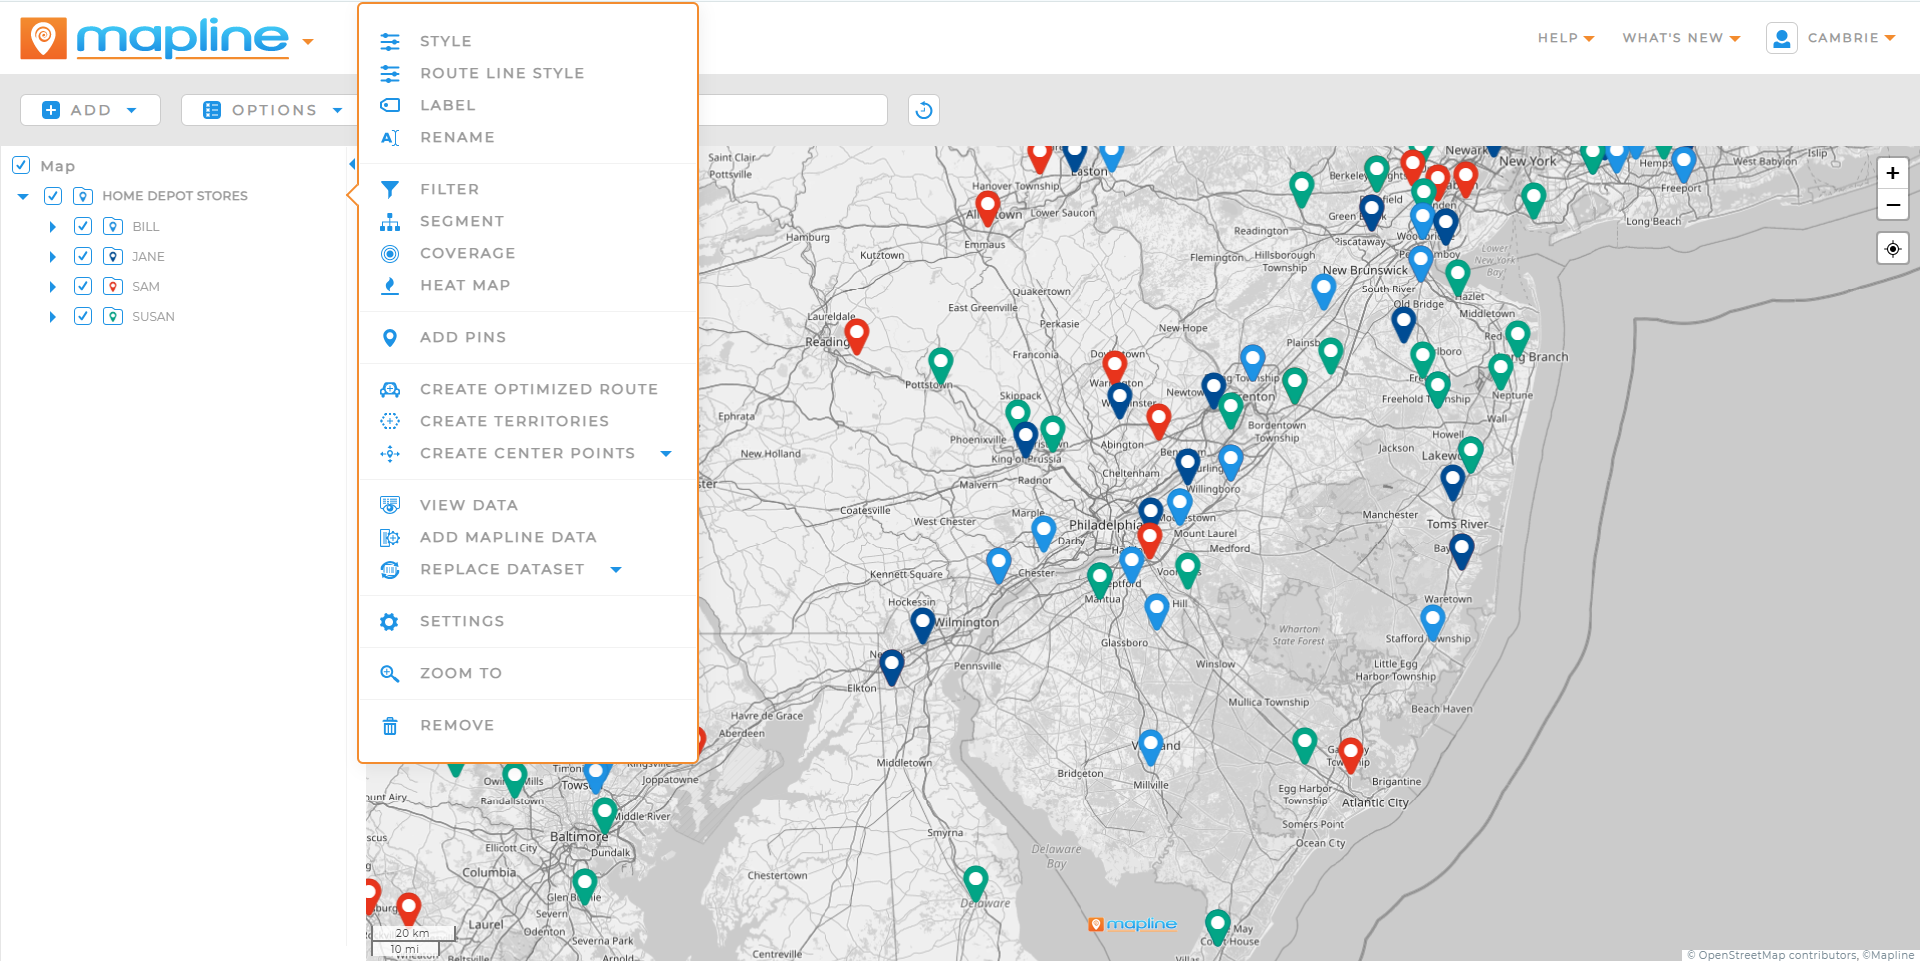The height and width of the screenshot is (961, 1920).
Task: Click the user avatar icon
Action: (x=1782, y=38)
